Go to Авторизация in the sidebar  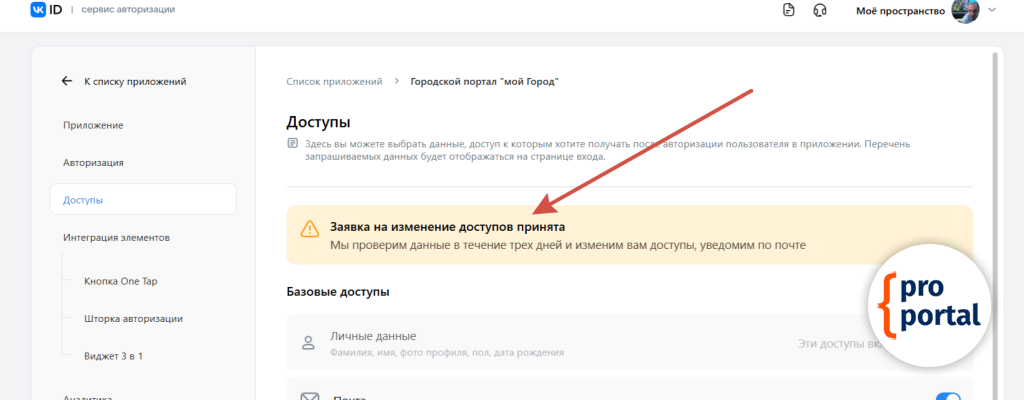pos(93,162)
